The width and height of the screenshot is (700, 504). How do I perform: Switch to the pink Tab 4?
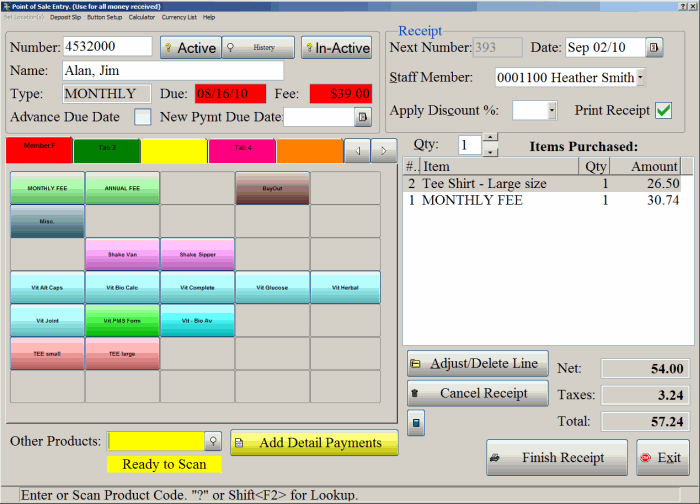(x=242, y=151)
